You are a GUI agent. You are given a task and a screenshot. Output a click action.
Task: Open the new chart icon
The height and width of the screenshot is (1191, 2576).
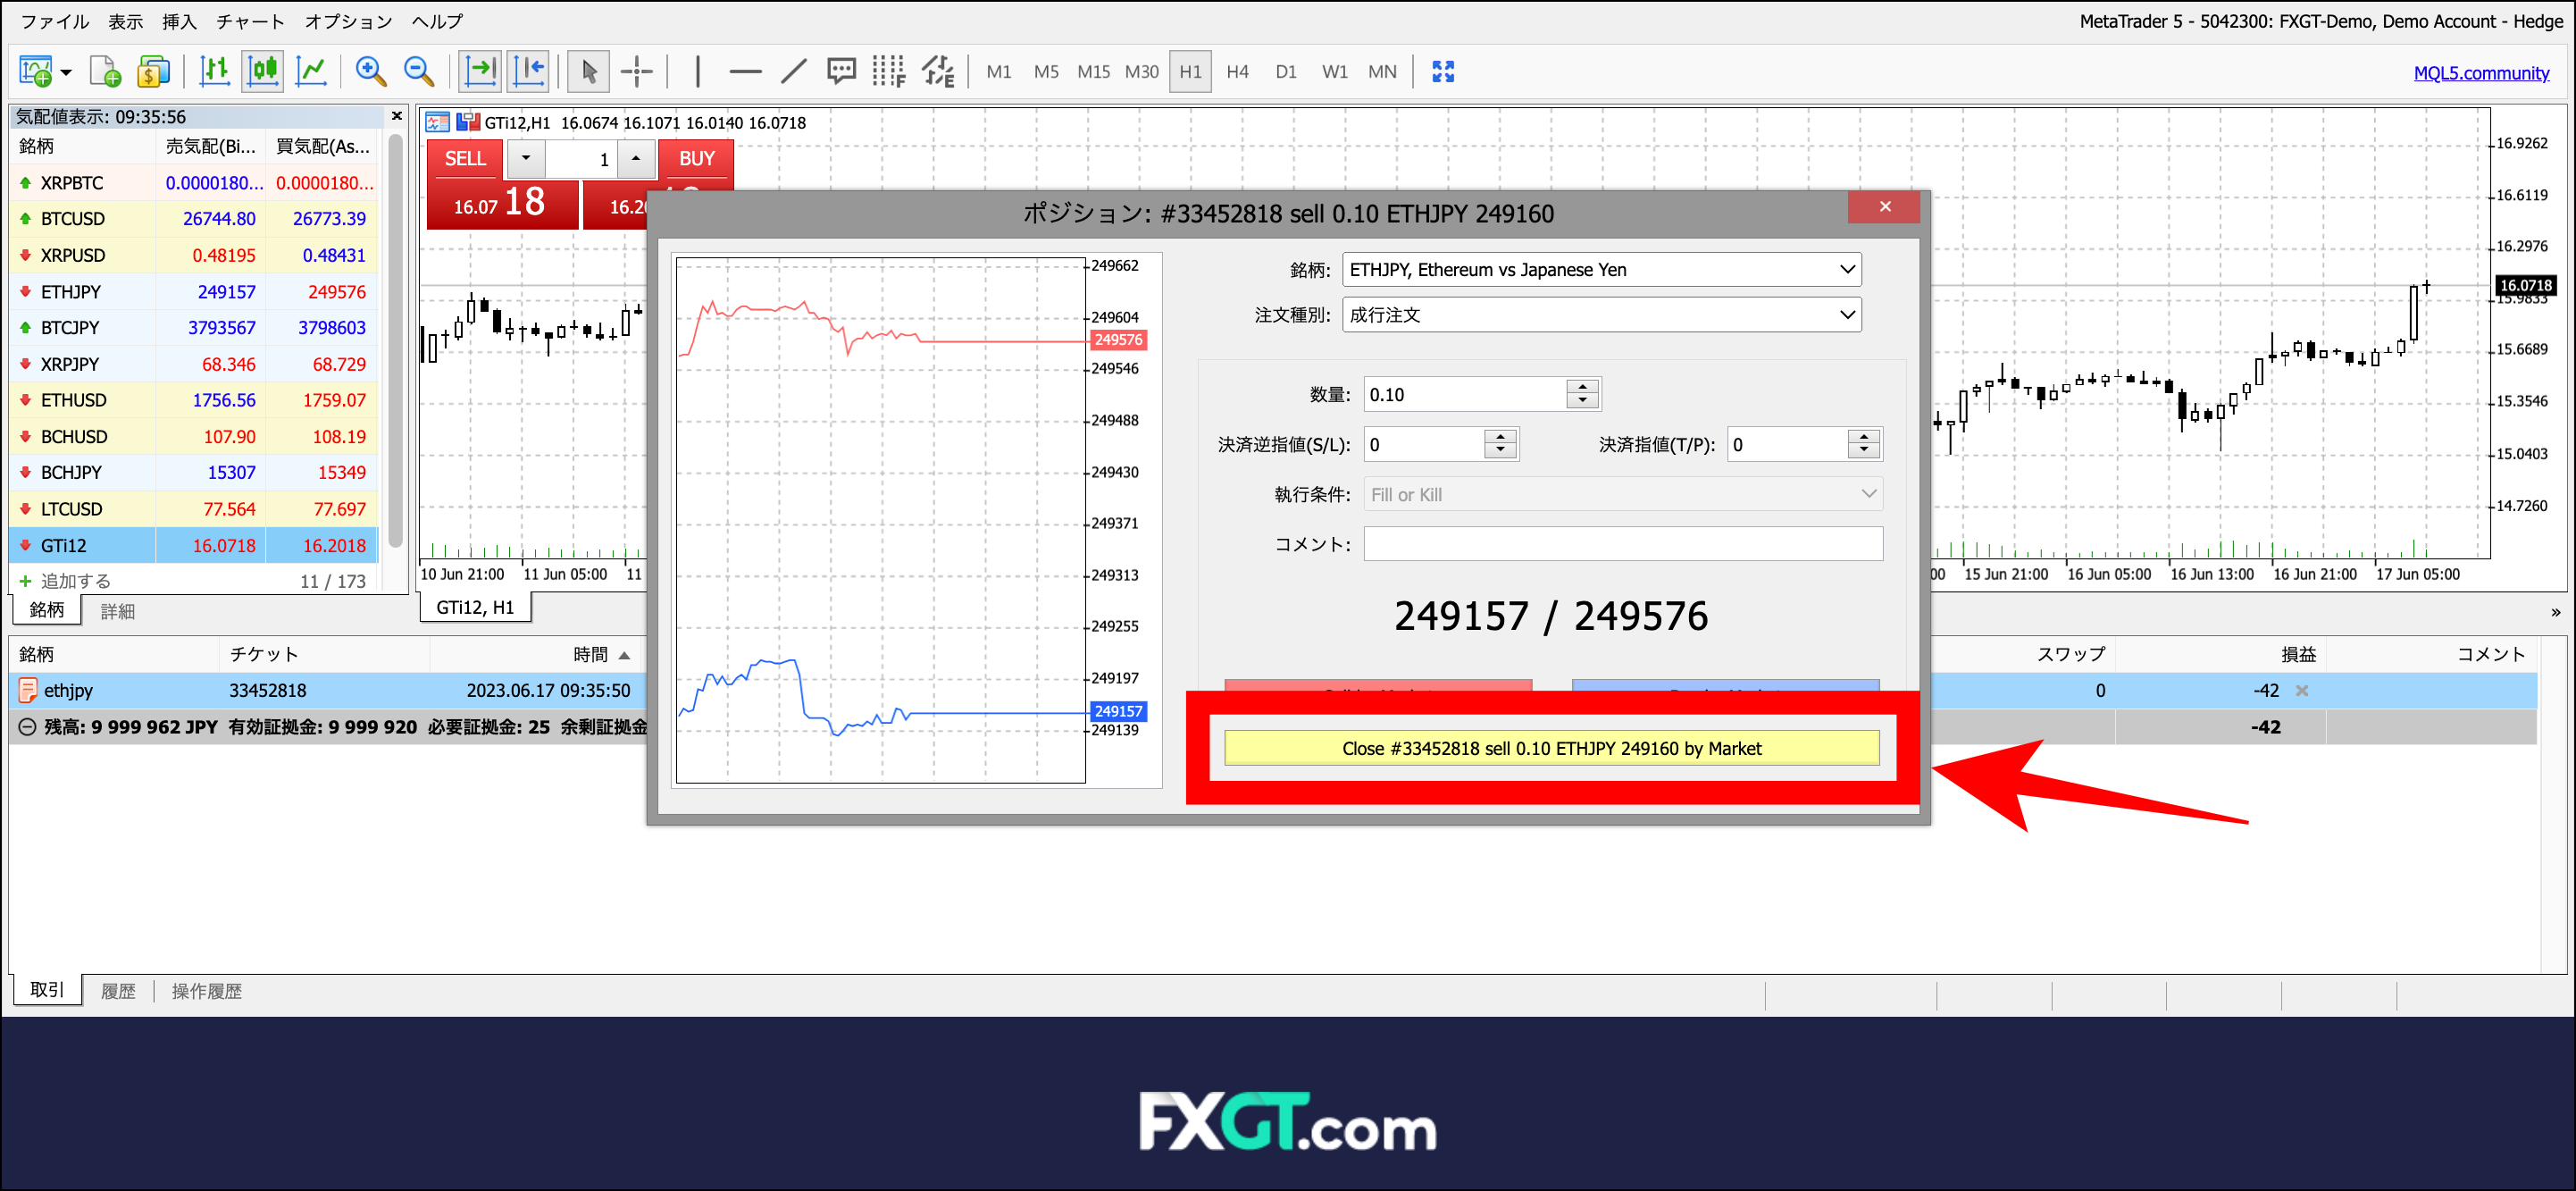(x=35, y=71)
